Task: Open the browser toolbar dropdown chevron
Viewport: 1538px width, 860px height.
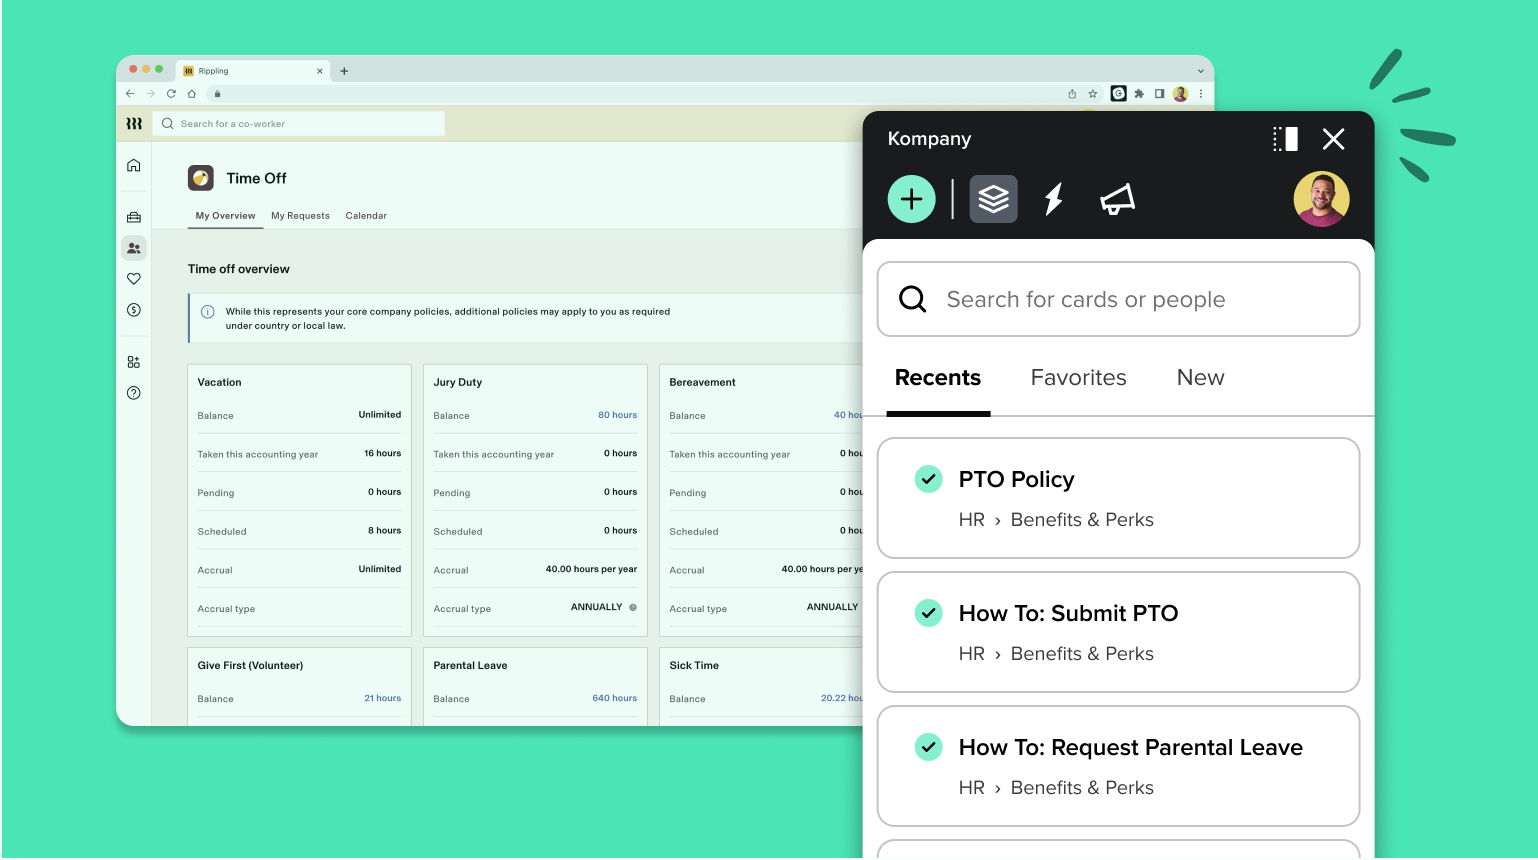Action: [1200, 70]
